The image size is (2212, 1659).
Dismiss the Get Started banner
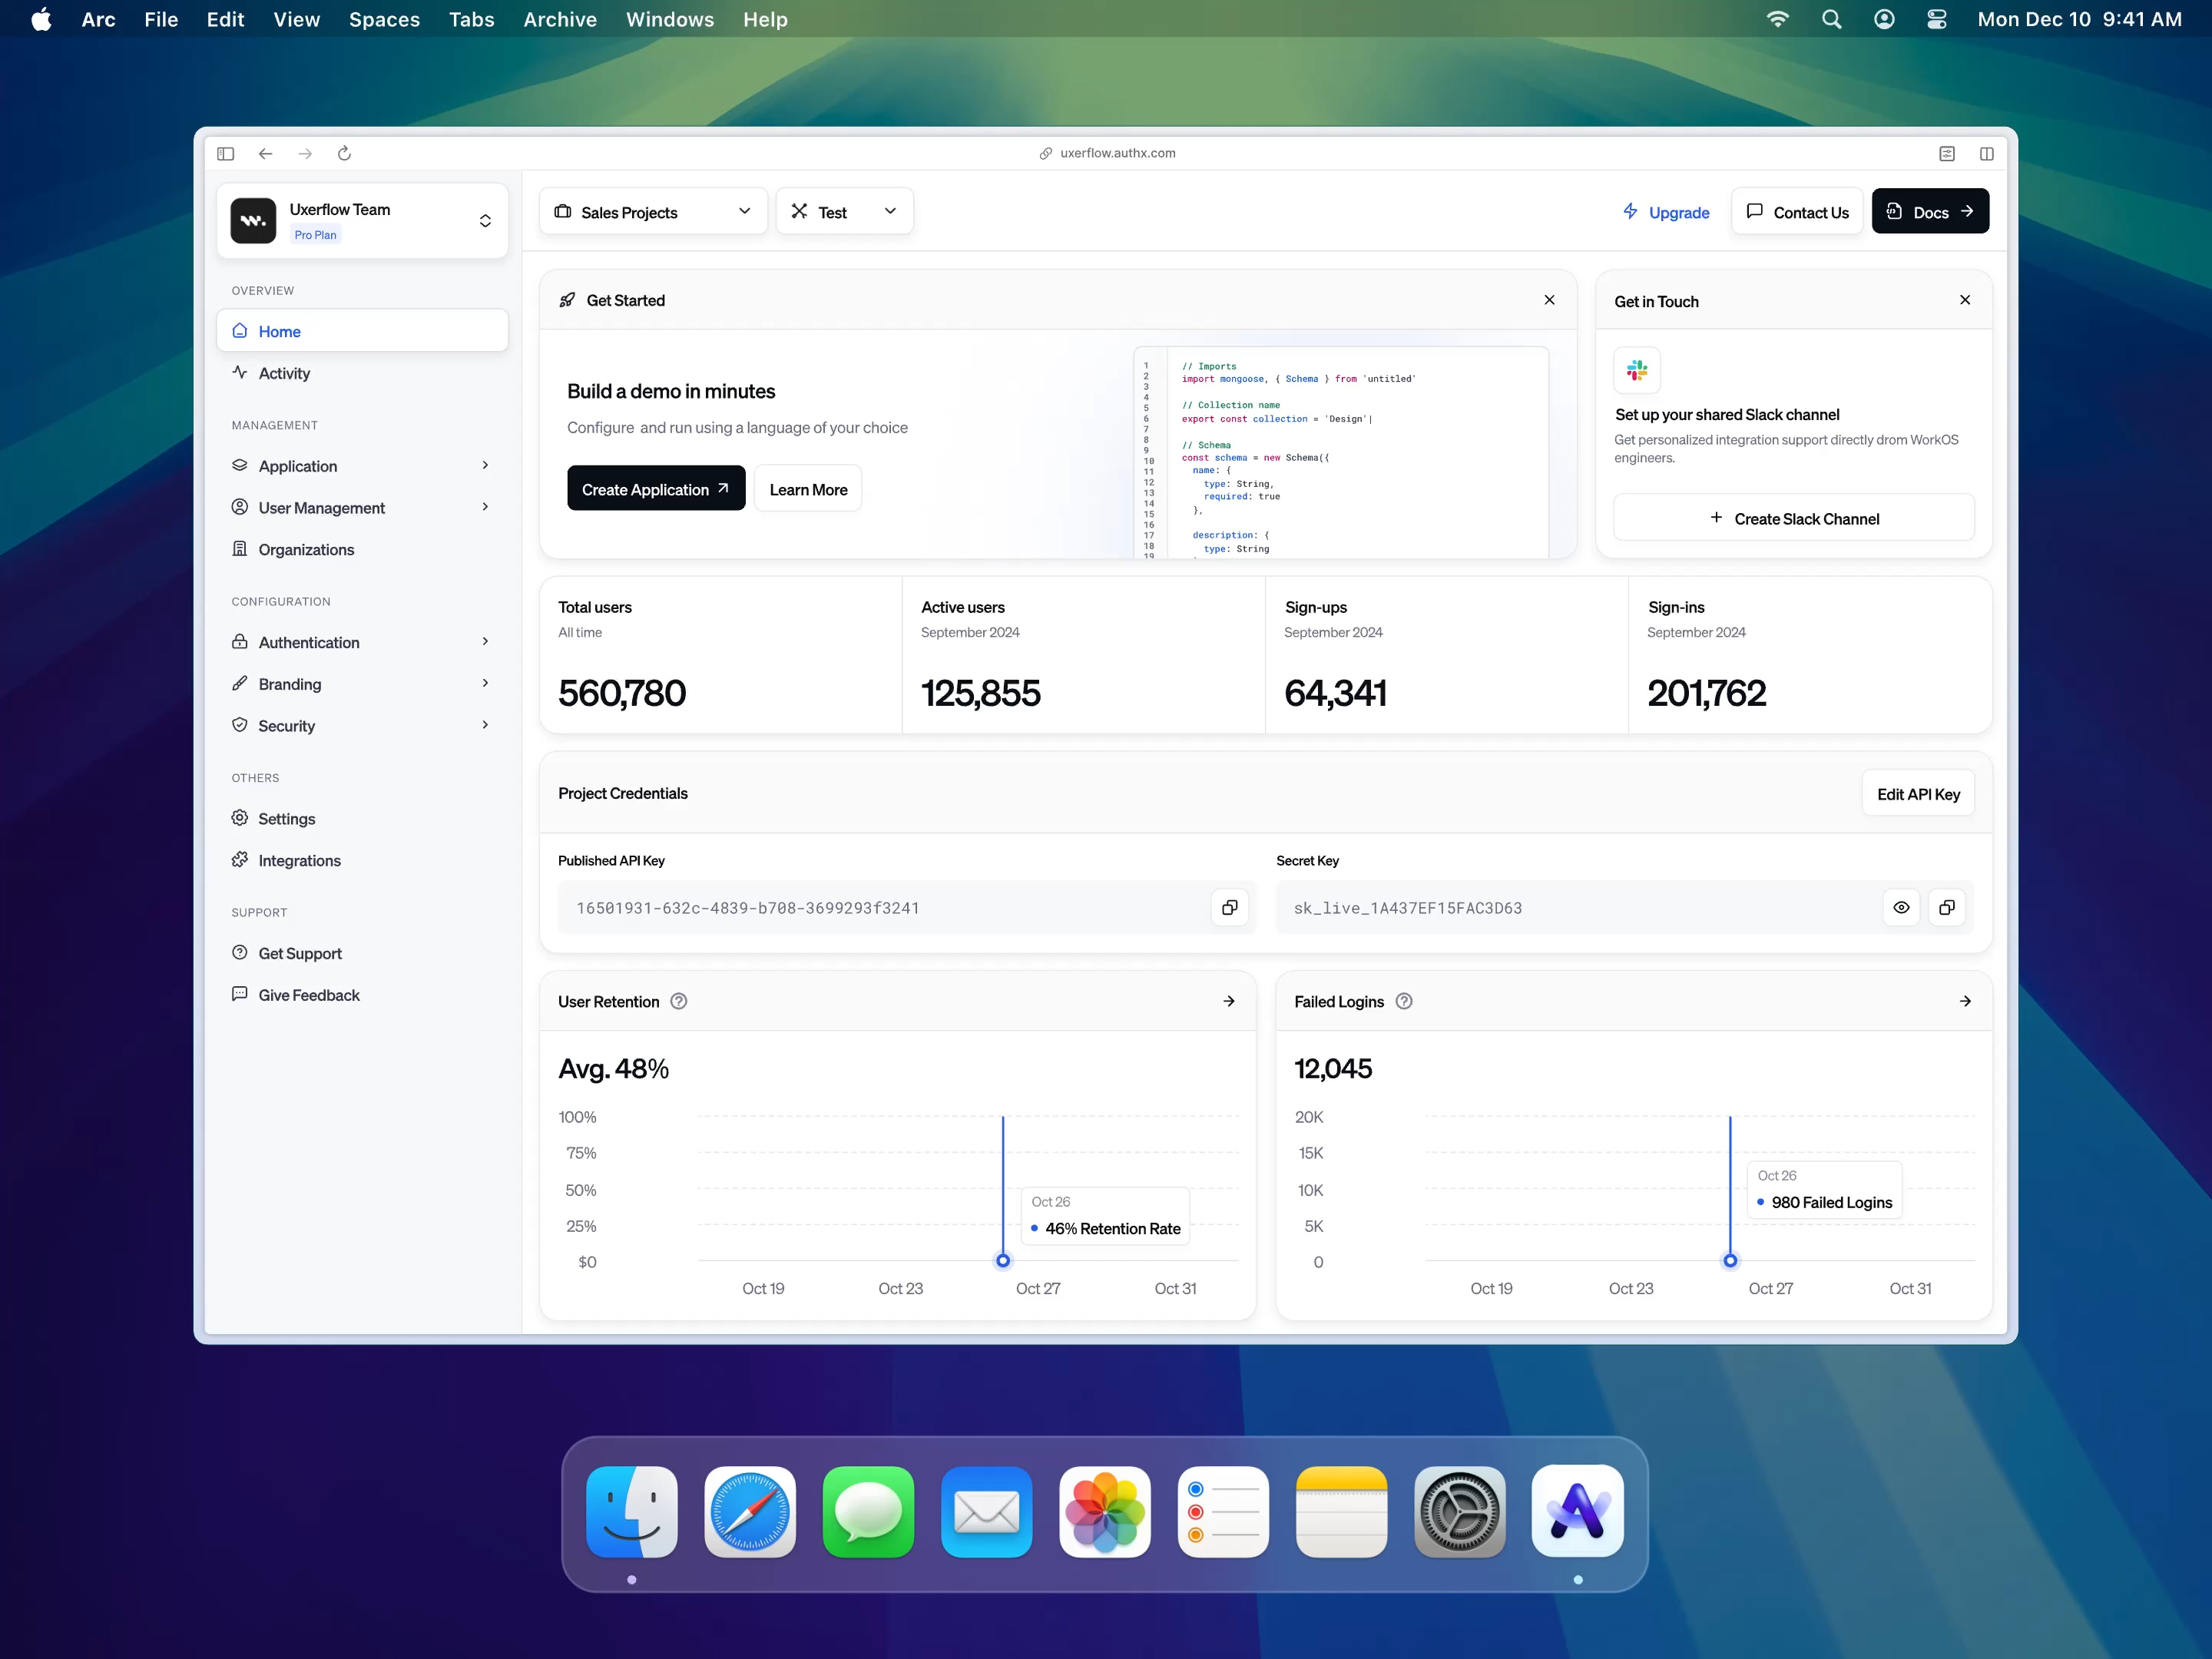pos(1549,300)
